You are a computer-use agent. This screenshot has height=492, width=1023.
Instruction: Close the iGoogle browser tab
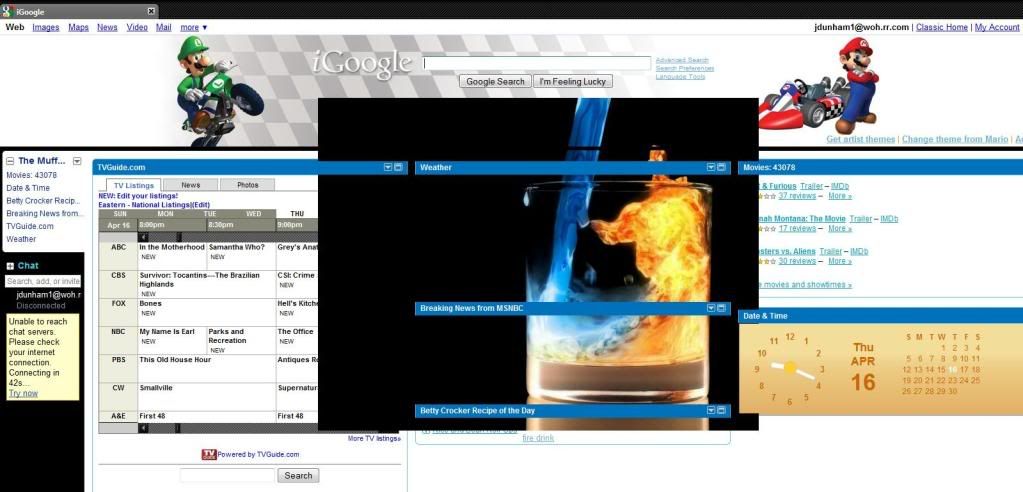151,11
